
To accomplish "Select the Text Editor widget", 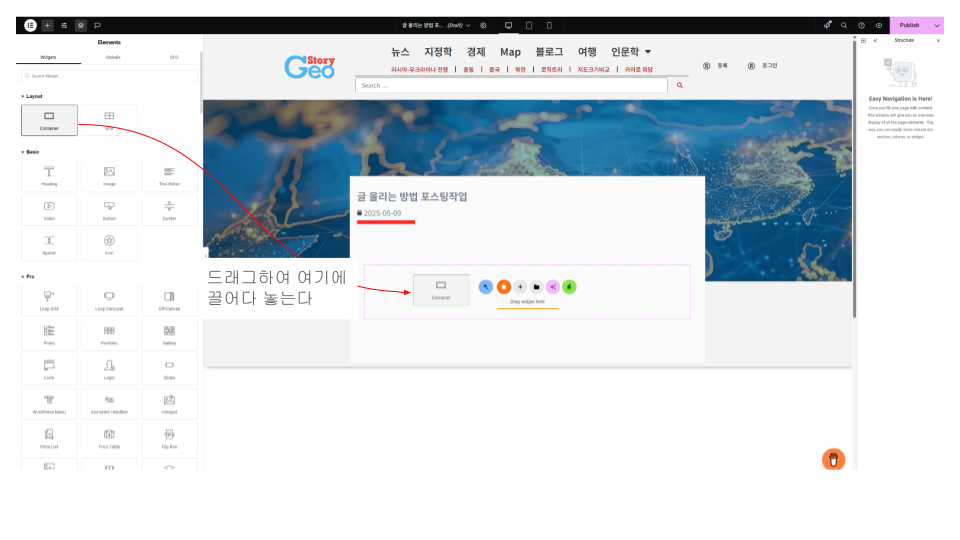I will click(x=169, y=176).
